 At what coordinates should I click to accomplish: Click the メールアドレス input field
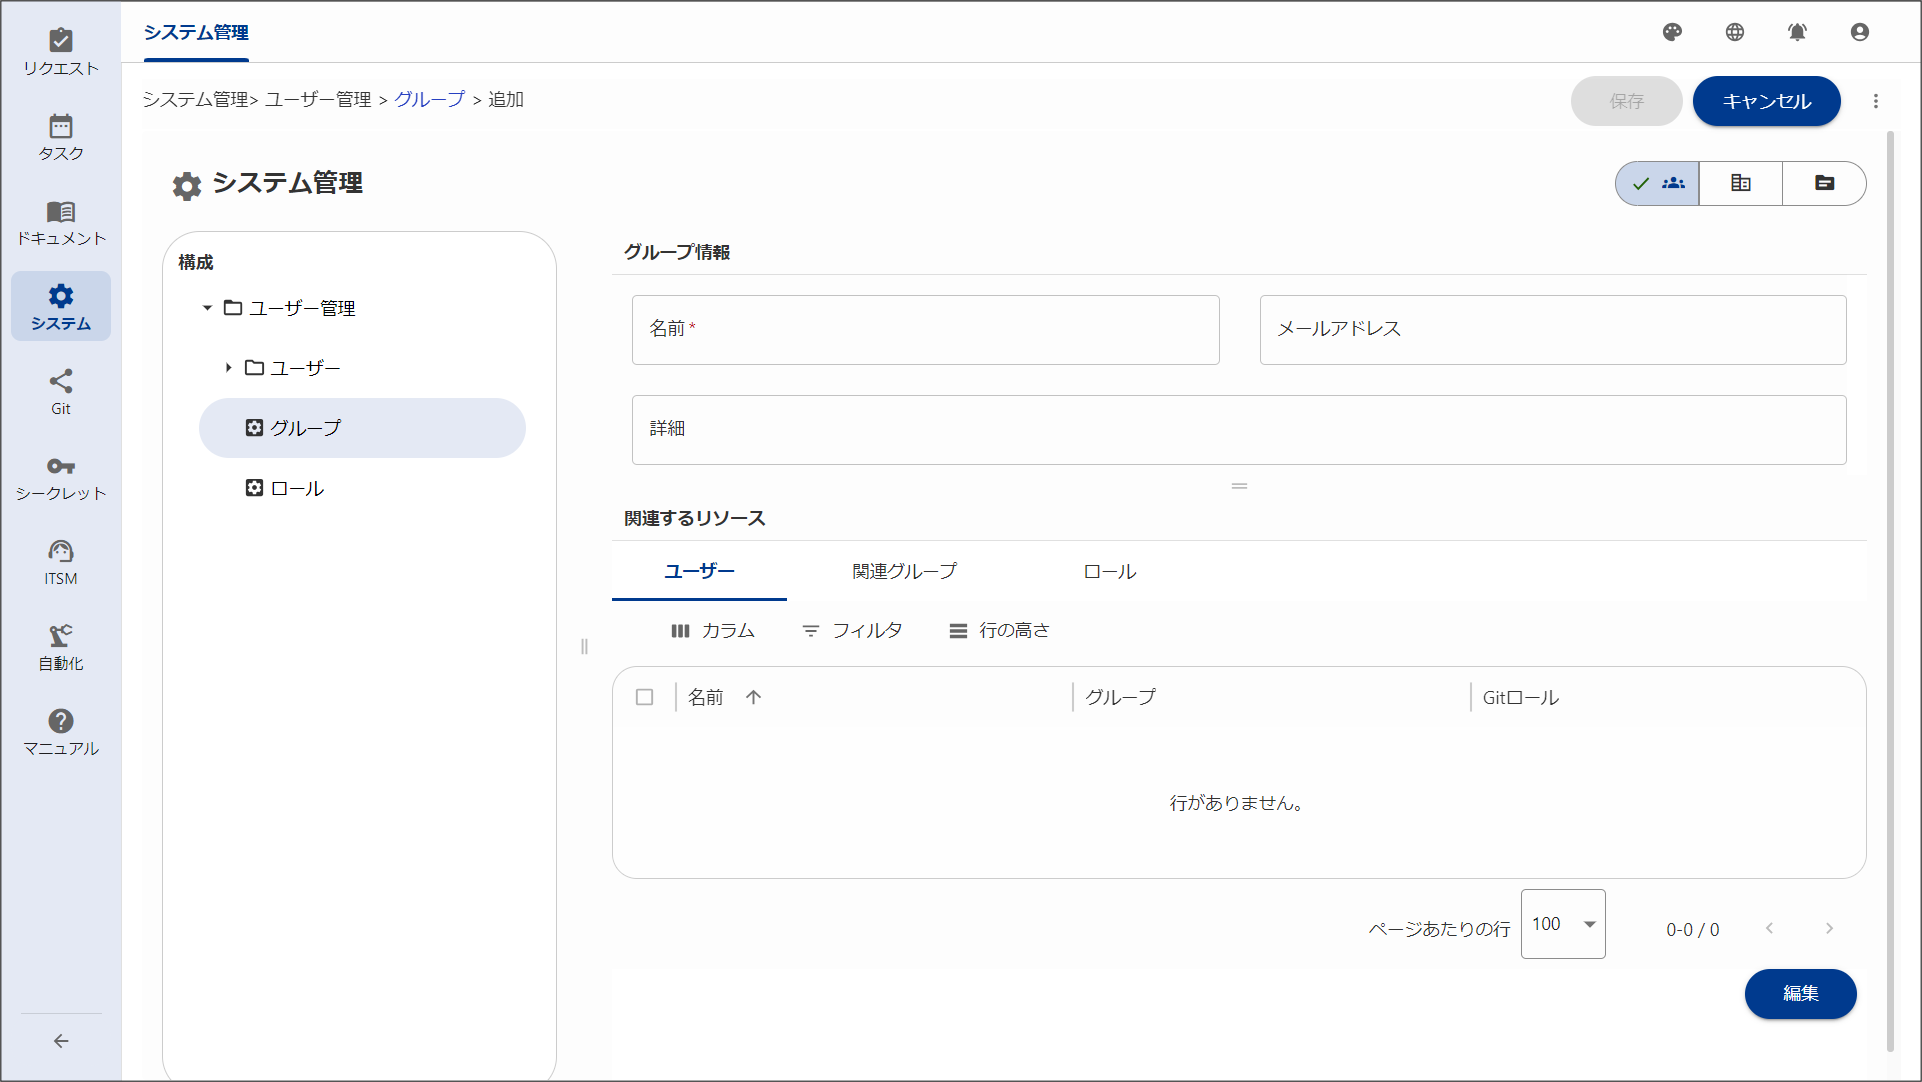click(x=1553, y=330)
